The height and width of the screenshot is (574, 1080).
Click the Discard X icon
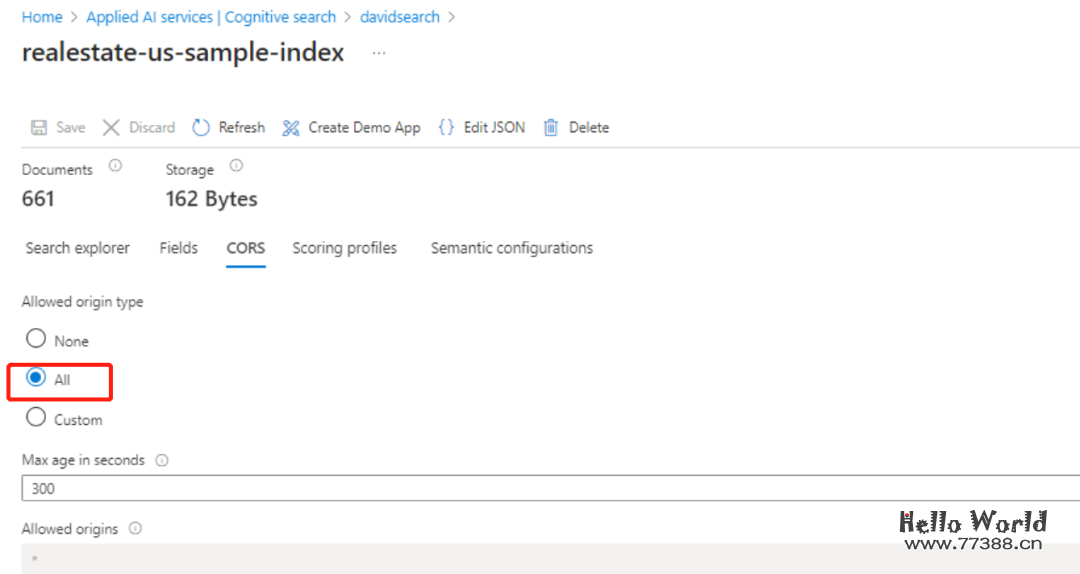point(111,128)
